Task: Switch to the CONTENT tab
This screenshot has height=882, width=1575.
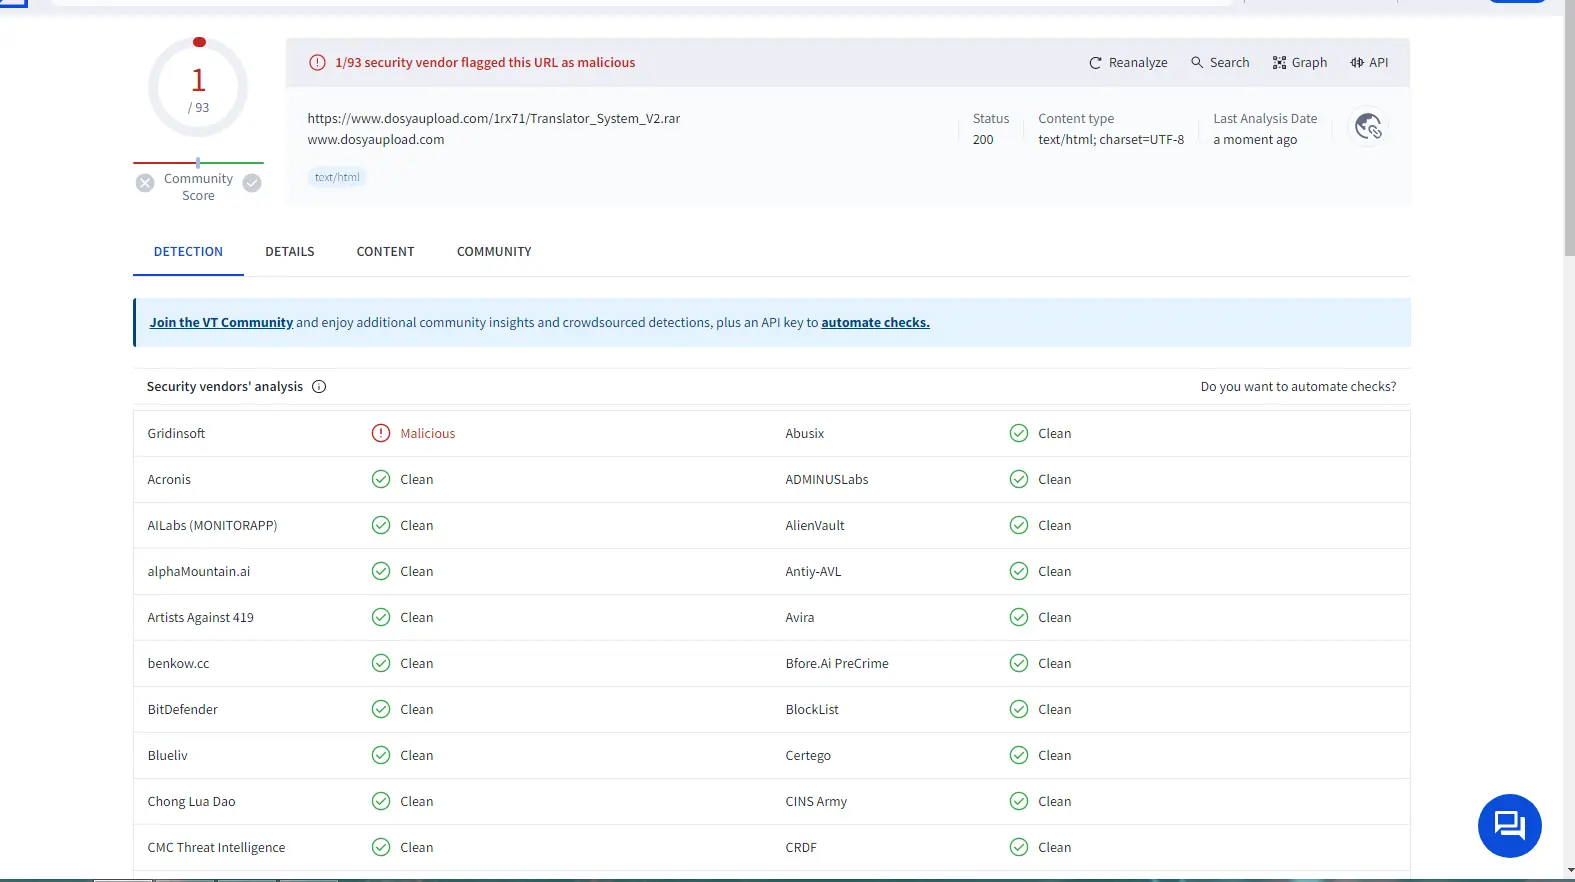Action: coord(385,251)
